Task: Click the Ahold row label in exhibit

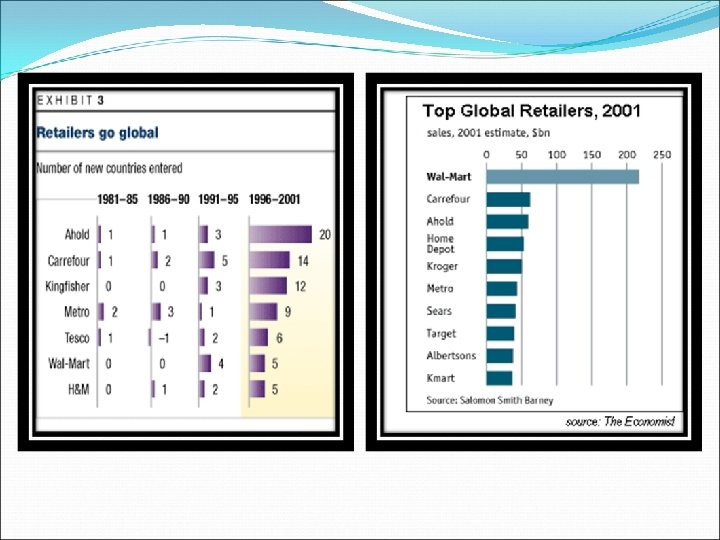Action: point(77,235)
